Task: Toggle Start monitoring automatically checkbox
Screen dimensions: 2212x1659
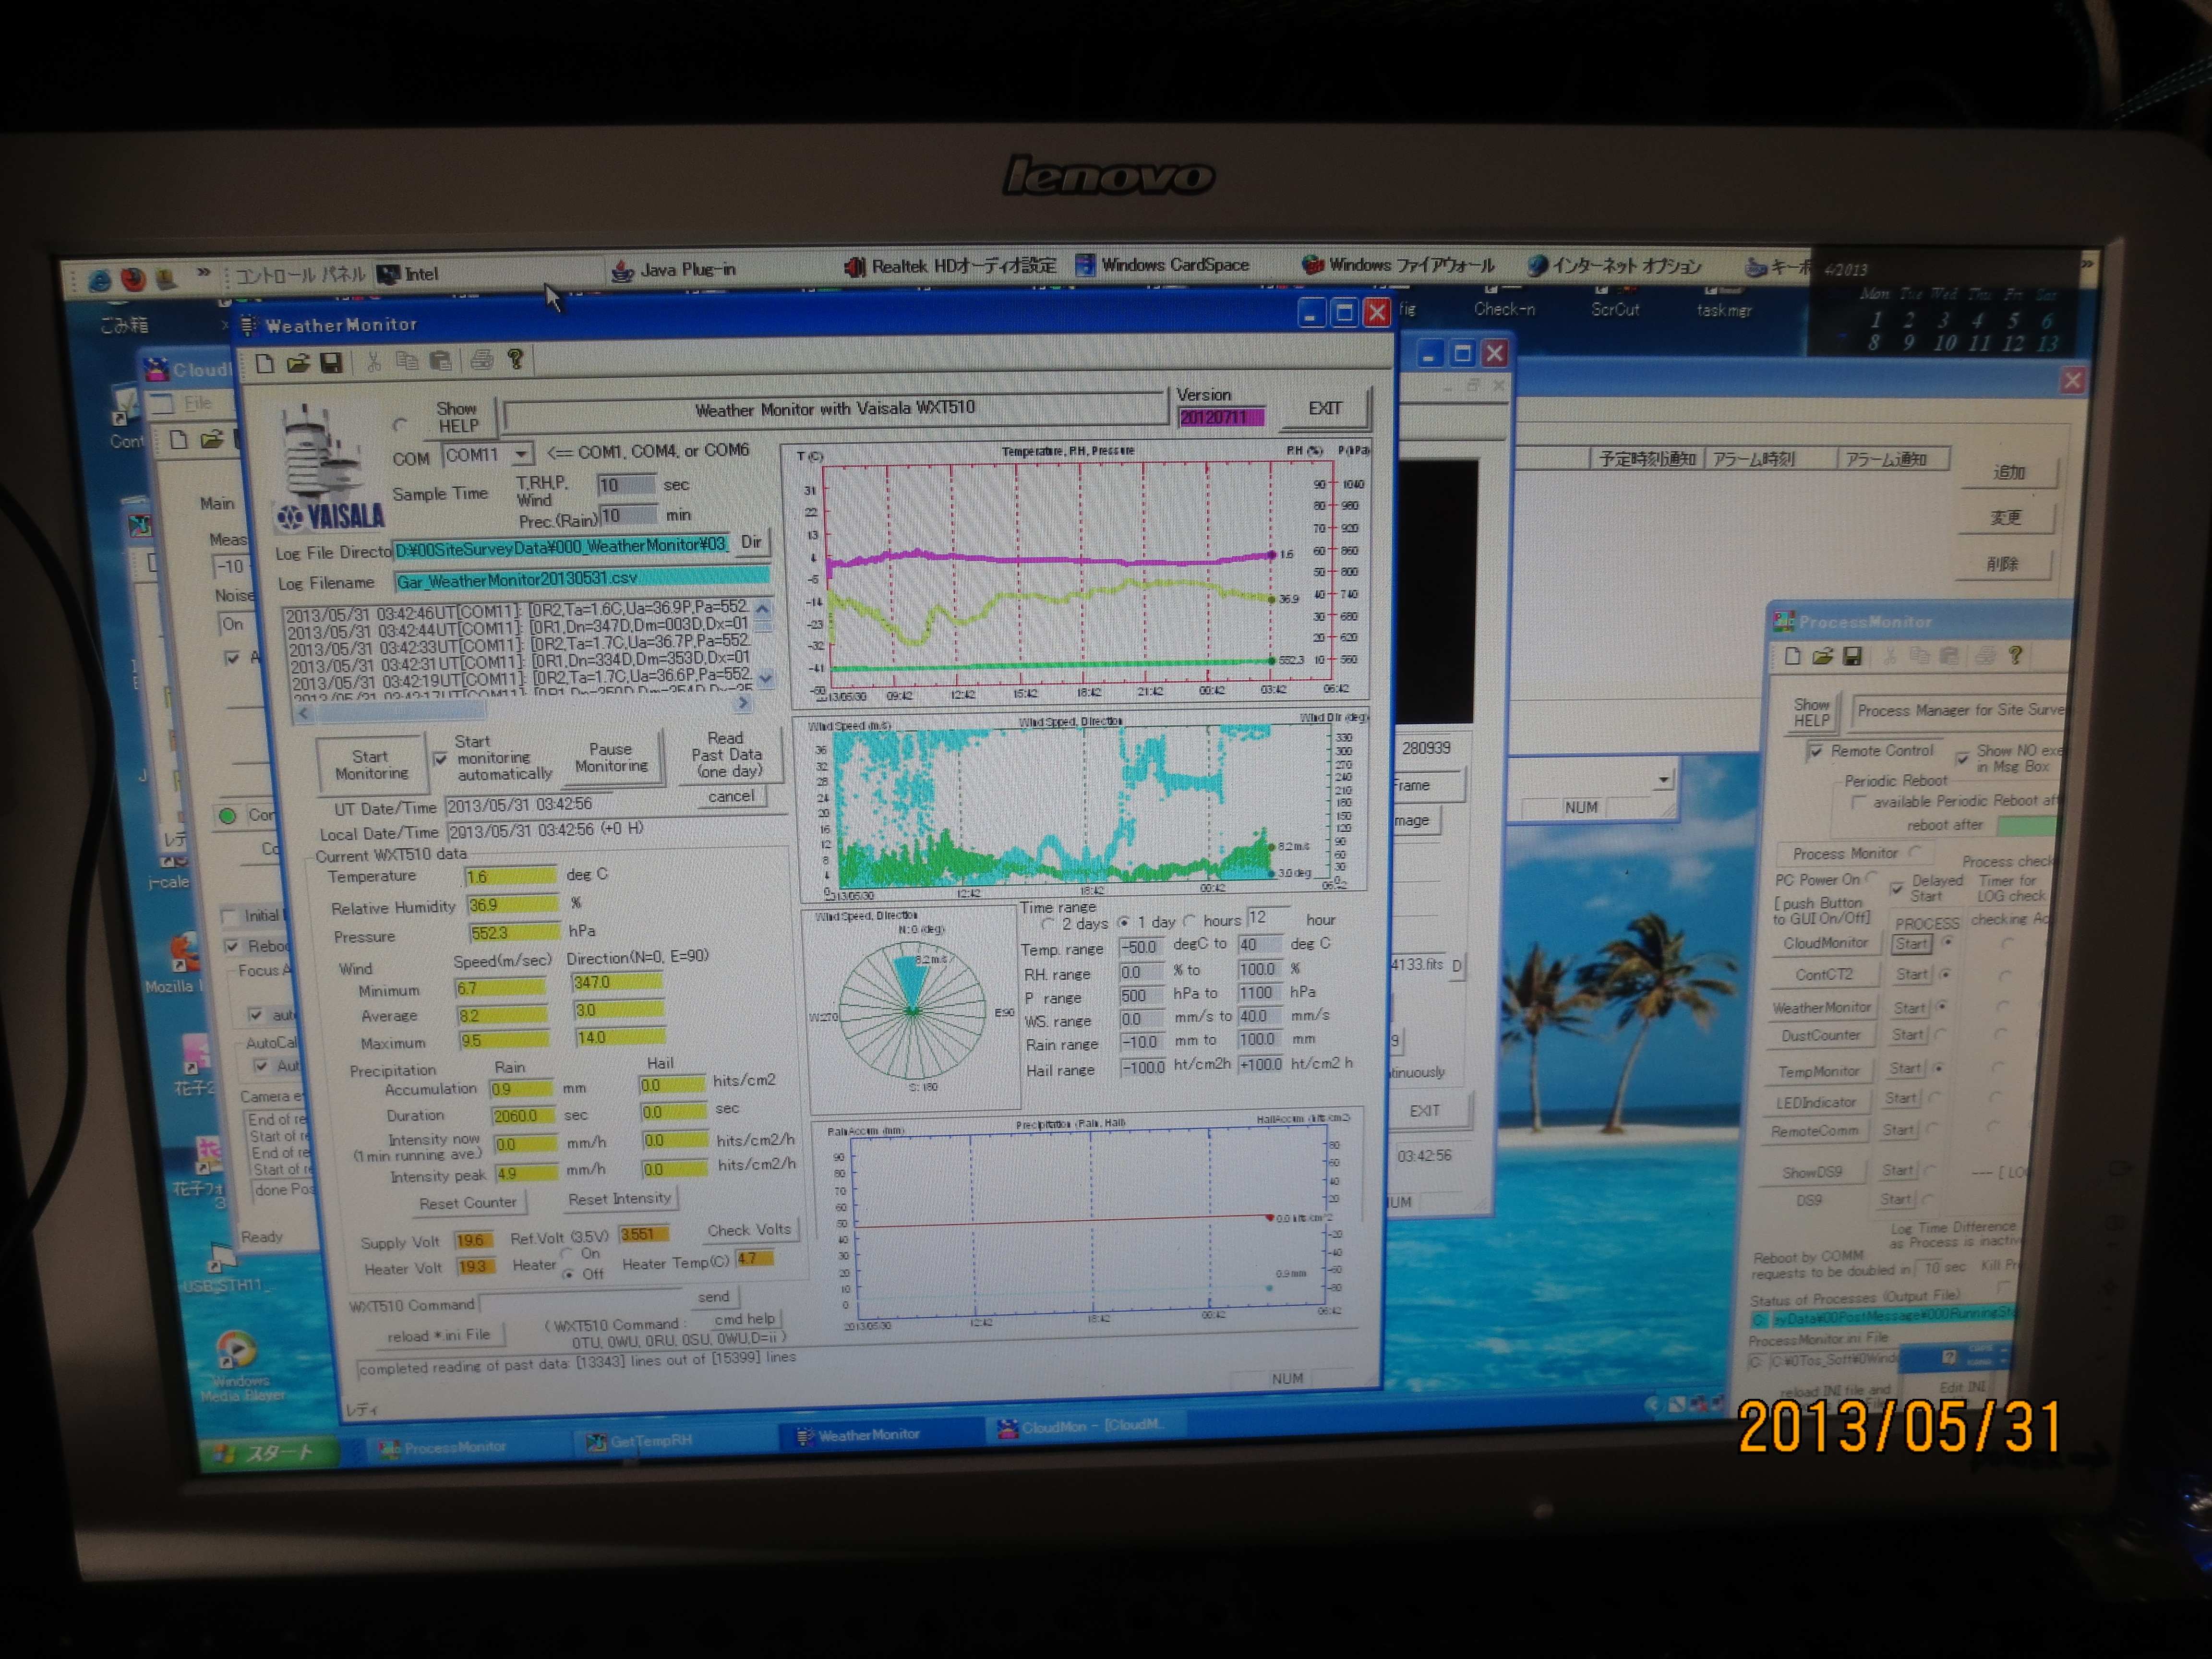Action: [x=440, y=759]
